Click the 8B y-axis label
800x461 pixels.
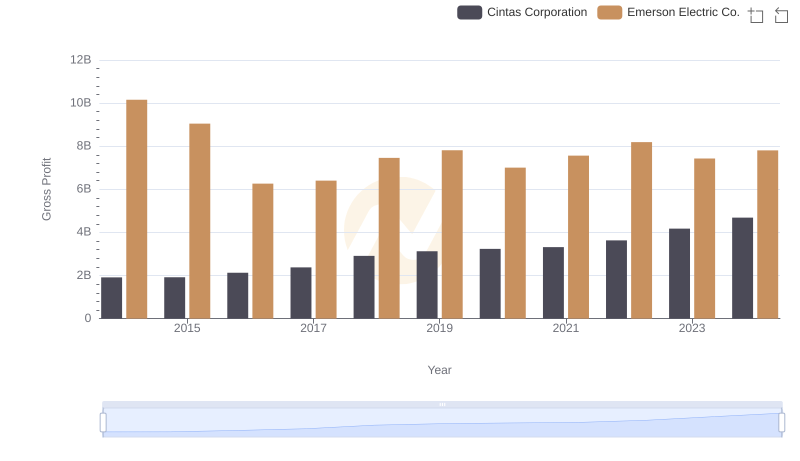84,146
